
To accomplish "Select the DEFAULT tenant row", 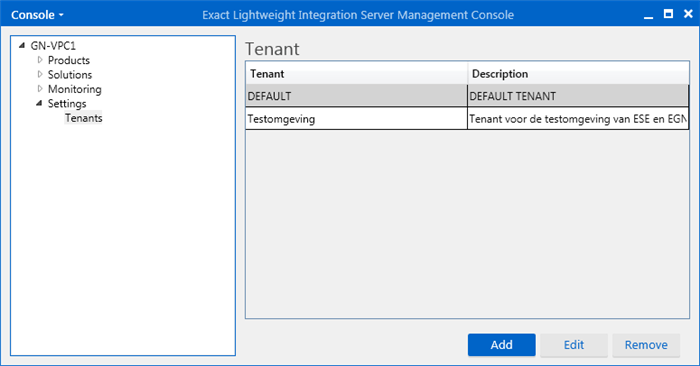I will pyautogui.click(x=467, y=96).
